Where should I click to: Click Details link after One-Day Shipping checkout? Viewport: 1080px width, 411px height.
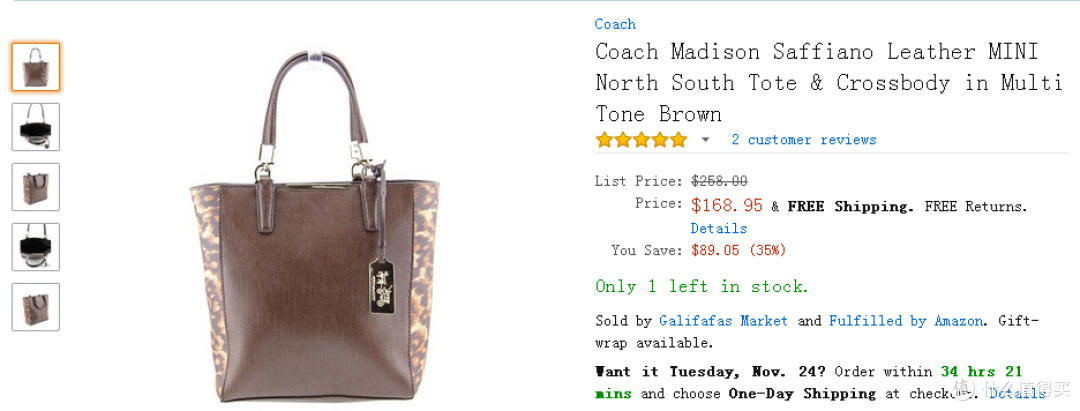[x=1017, y=394]
